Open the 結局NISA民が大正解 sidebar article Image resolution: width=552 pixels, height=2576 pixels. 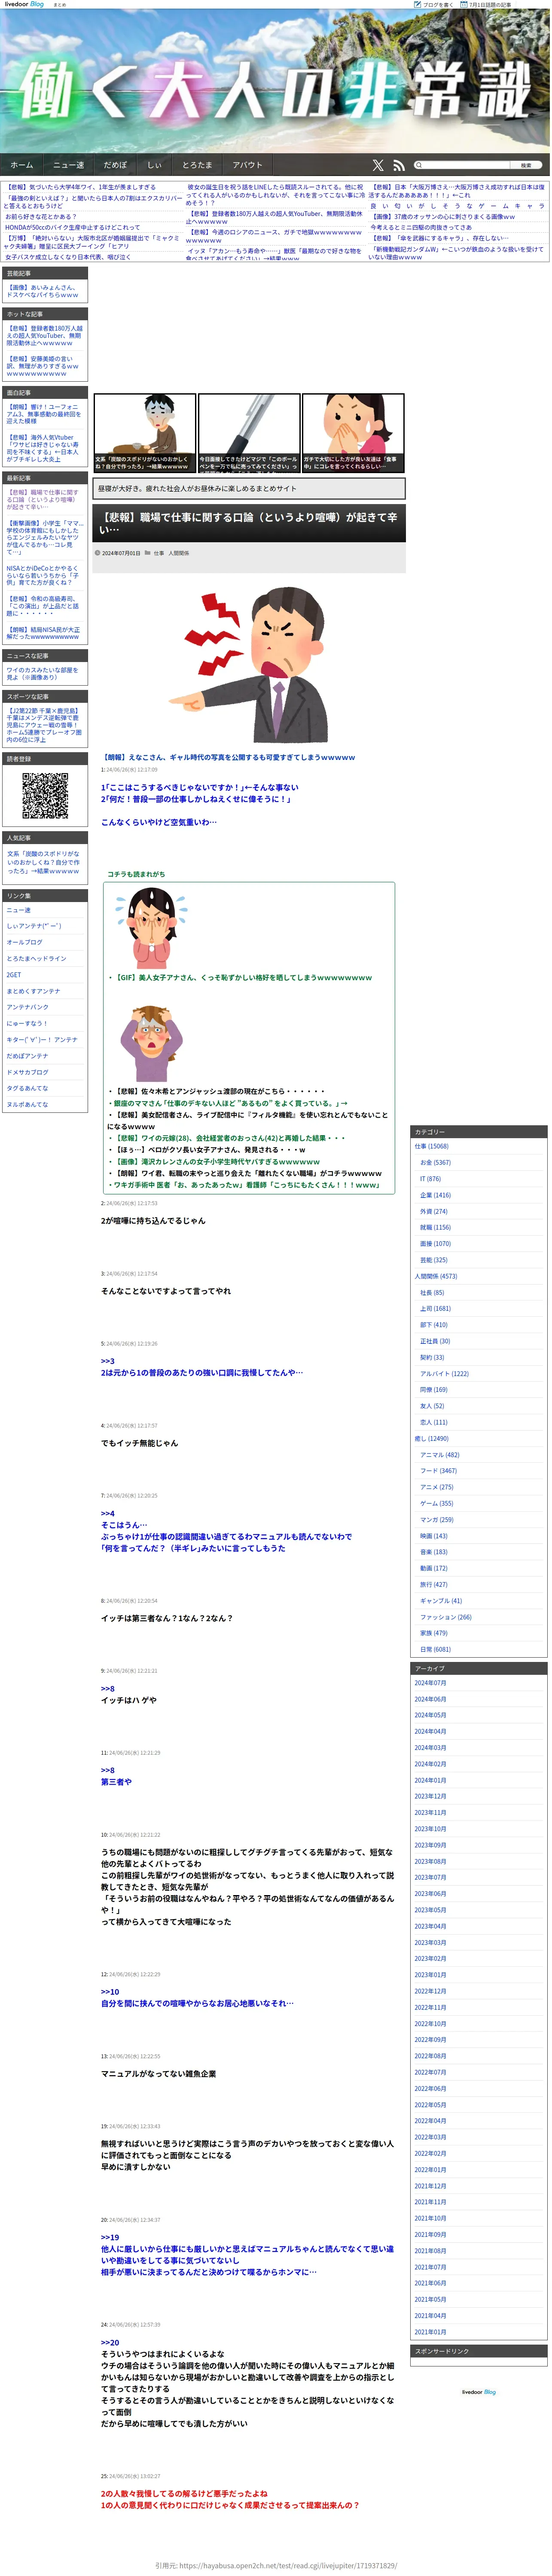[x=43, y=633]
